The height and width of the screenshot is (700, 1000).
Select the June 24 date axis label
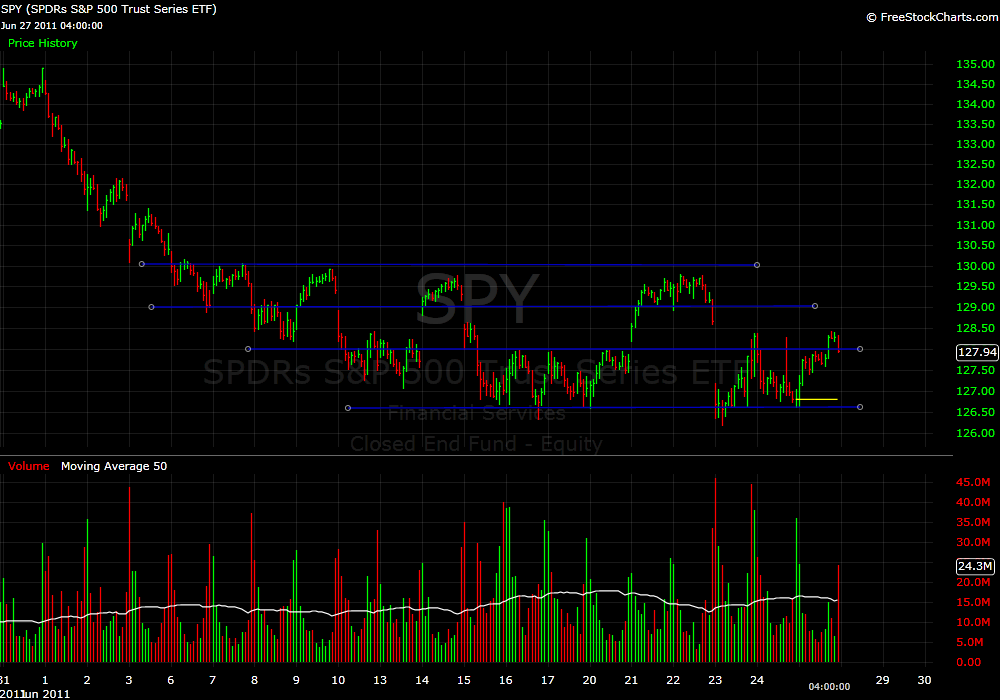pos(757,680)
